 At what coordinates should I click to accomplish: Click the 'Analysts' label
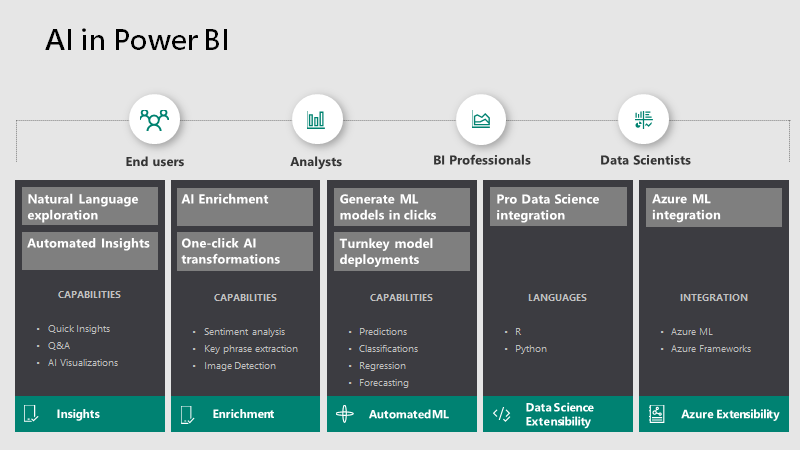pos(316,162)
